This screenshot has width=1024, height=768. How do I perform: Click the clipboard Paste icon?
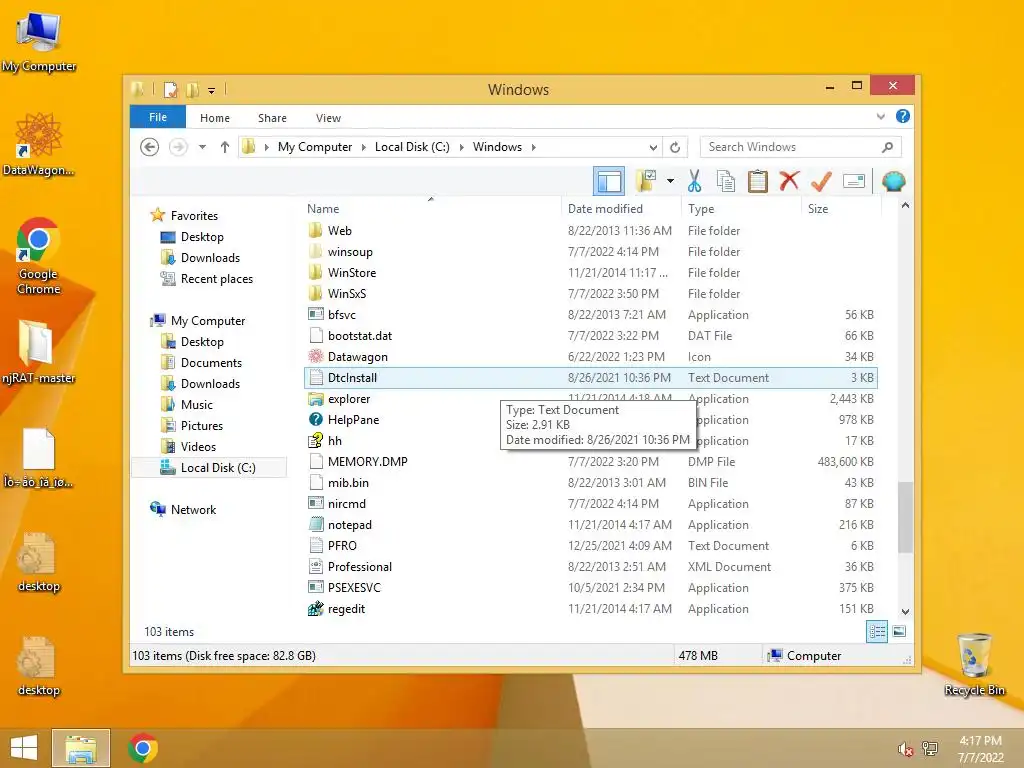[x=758, y=181]
